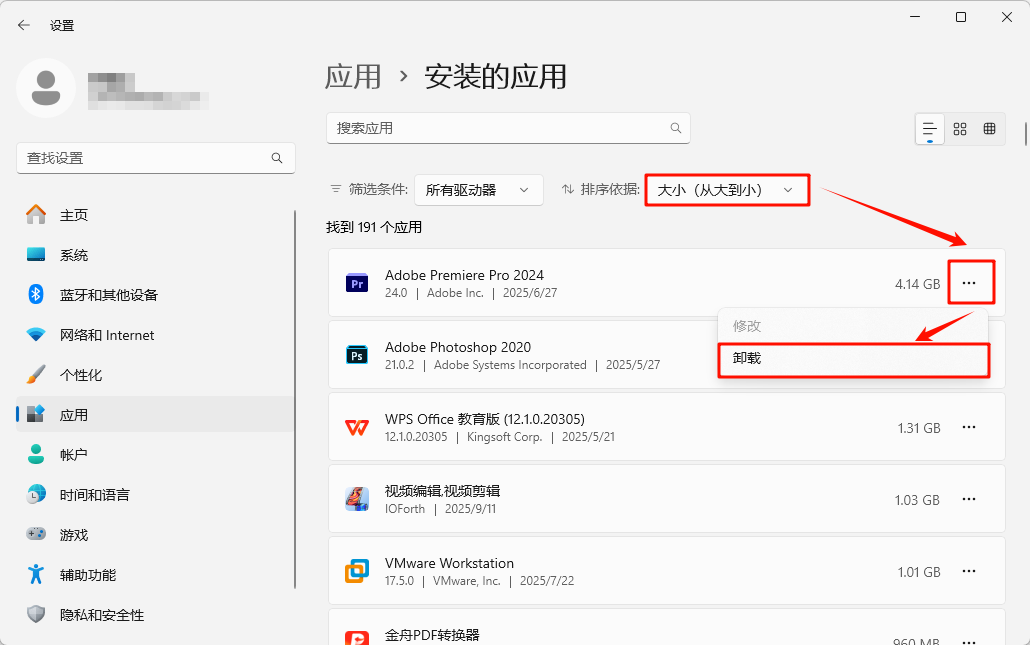The image size is (1030, 645).
Task: Click the Adobe Photoshop app icon
Action: click(x=357, y=355)
